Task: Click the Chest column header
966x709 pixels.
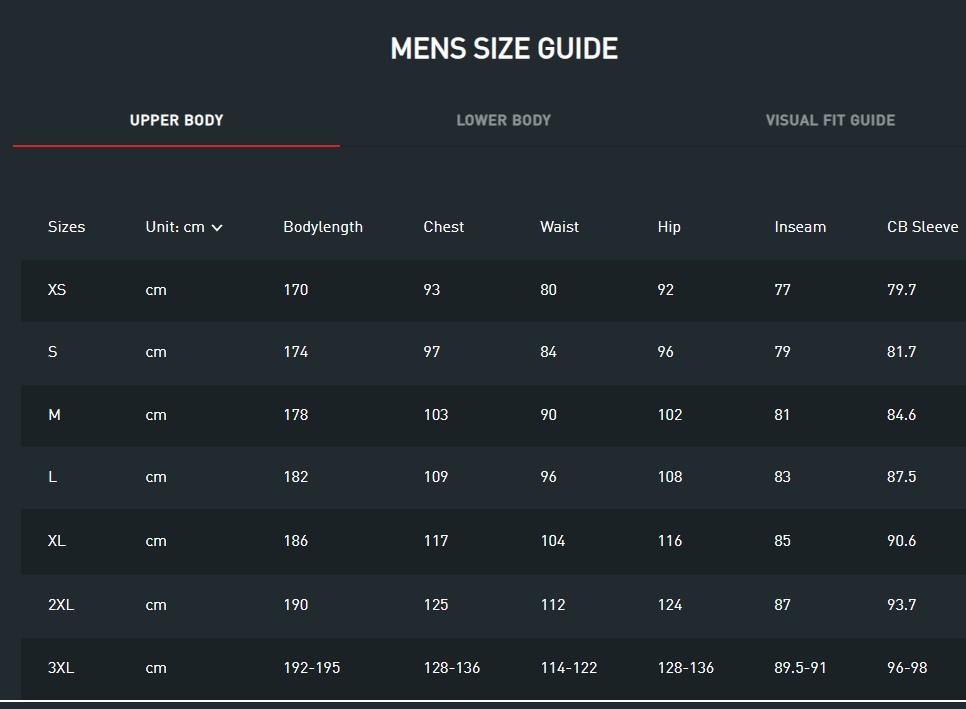Action: coord(443,227)
